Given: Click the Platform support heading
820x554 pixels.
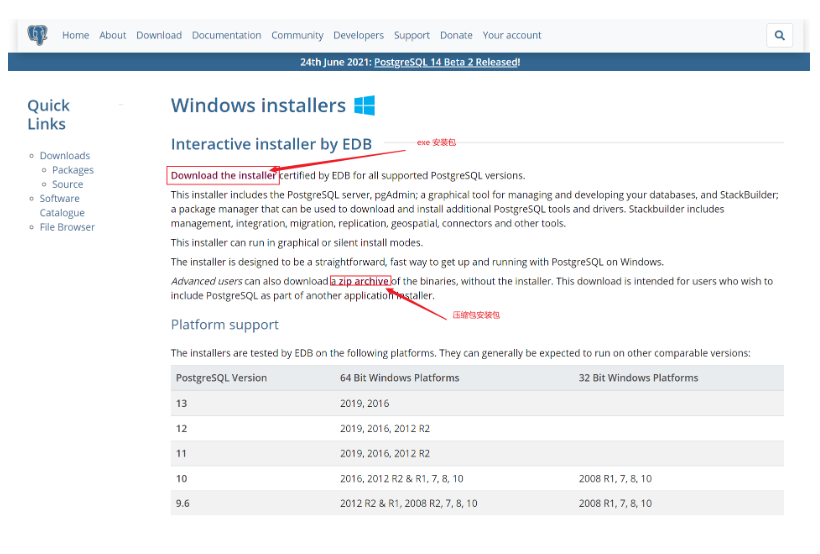Looking at the screenshot, I should pos(224,324).
